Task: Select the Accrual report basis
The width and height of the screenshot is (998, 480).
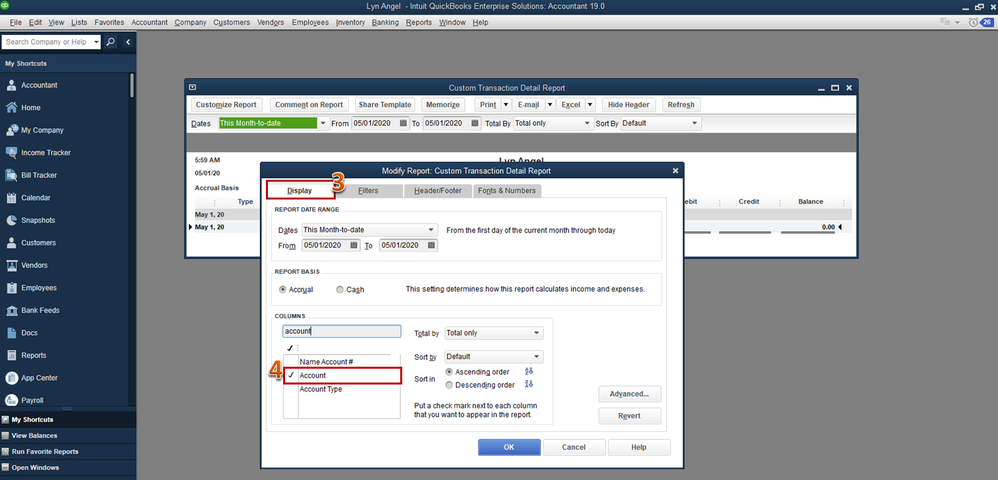Action: pos(283,290)
